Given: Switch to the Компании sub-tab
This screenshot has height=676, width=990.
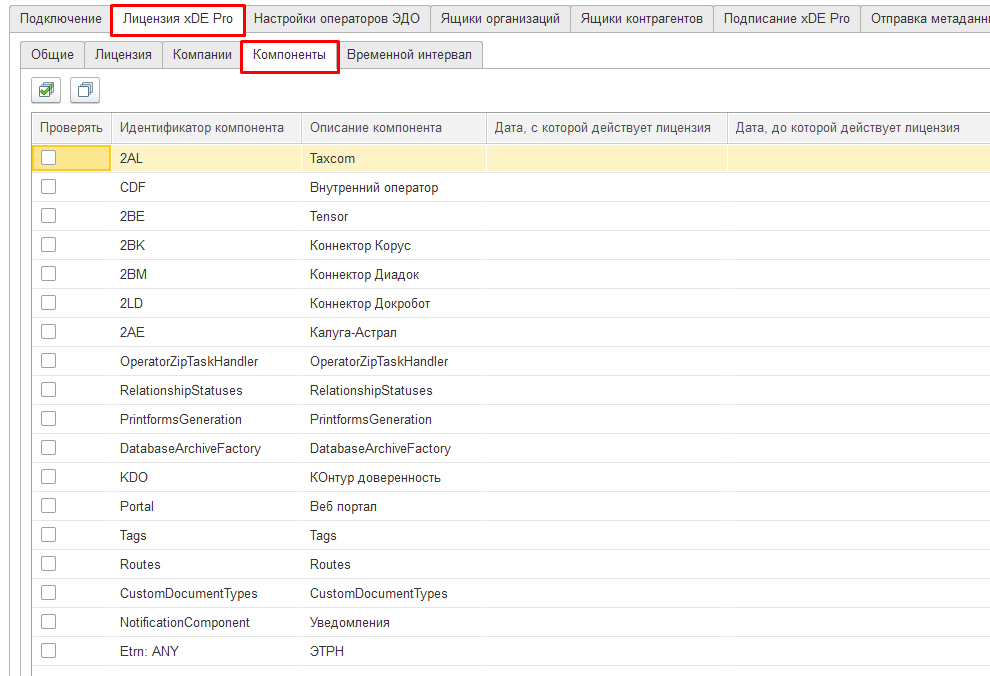Looking at the screenshot, I should 202,55.
